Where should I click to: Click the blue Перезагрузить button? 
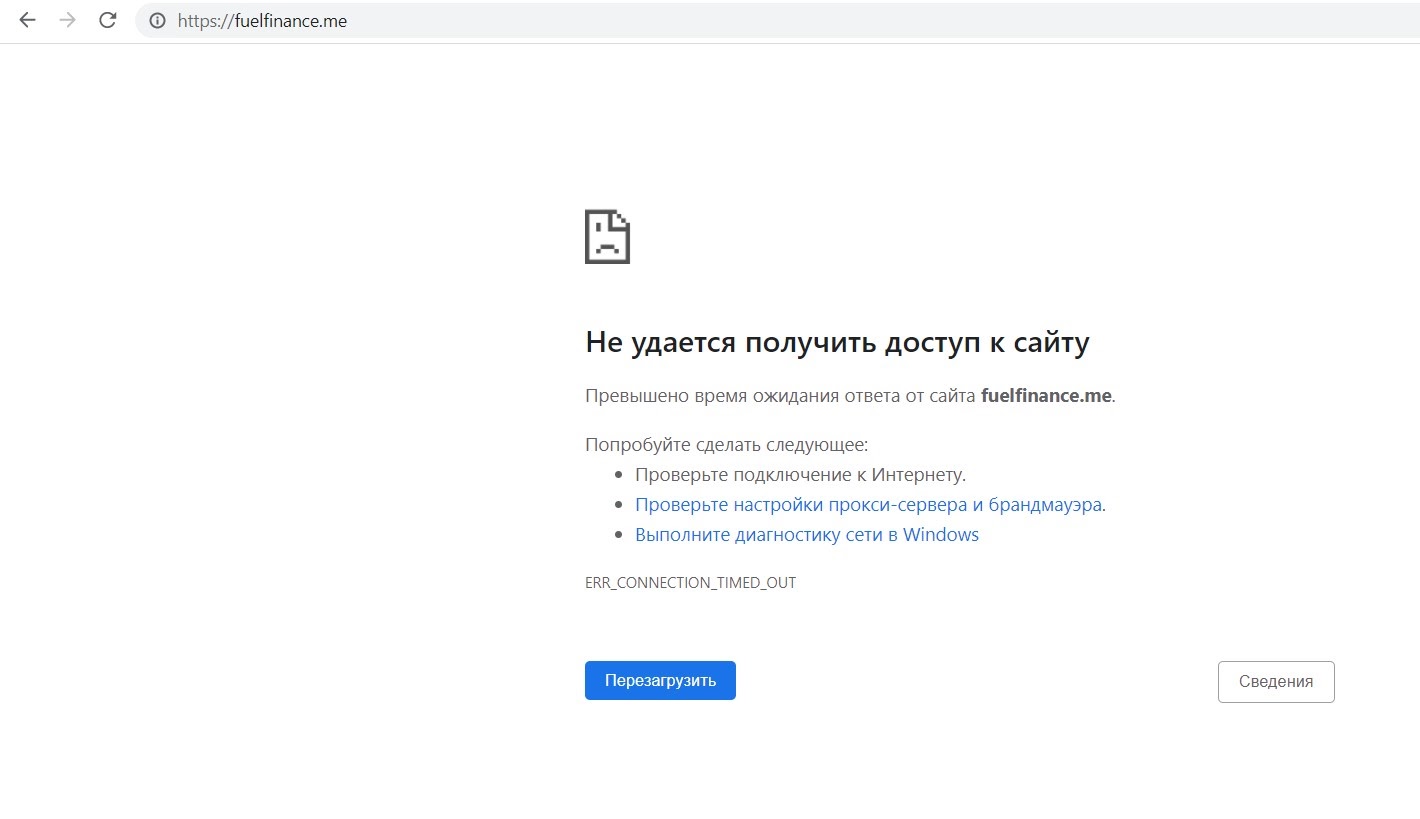pyautogui.click(x=660, y=680)
